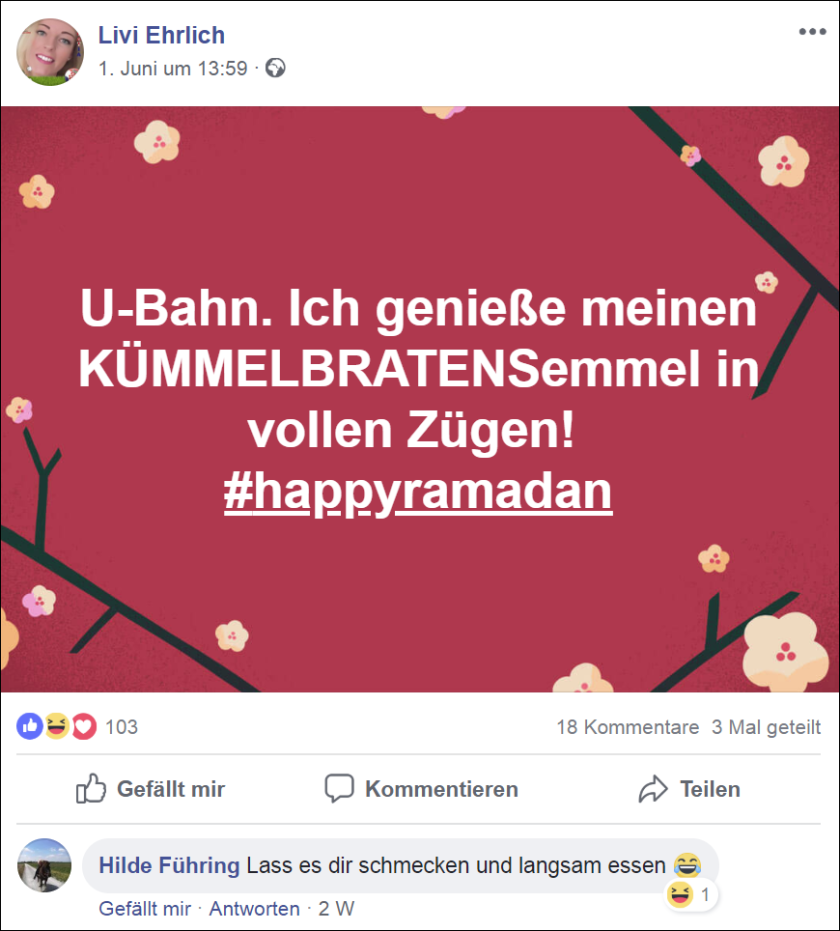Toggle Gefällt mir on Hilde's comment
The image size is (840, 931).
coord(145,909)
